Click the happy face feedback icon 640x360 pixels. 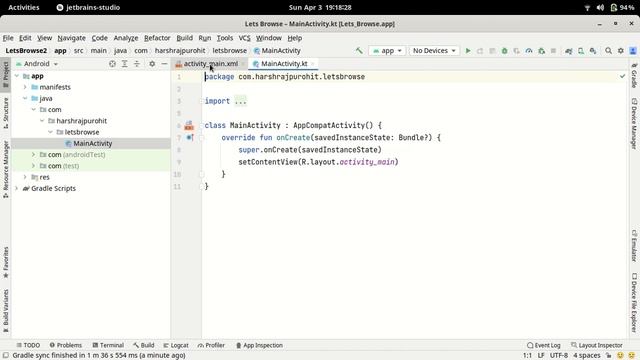[x=620, y=356]
